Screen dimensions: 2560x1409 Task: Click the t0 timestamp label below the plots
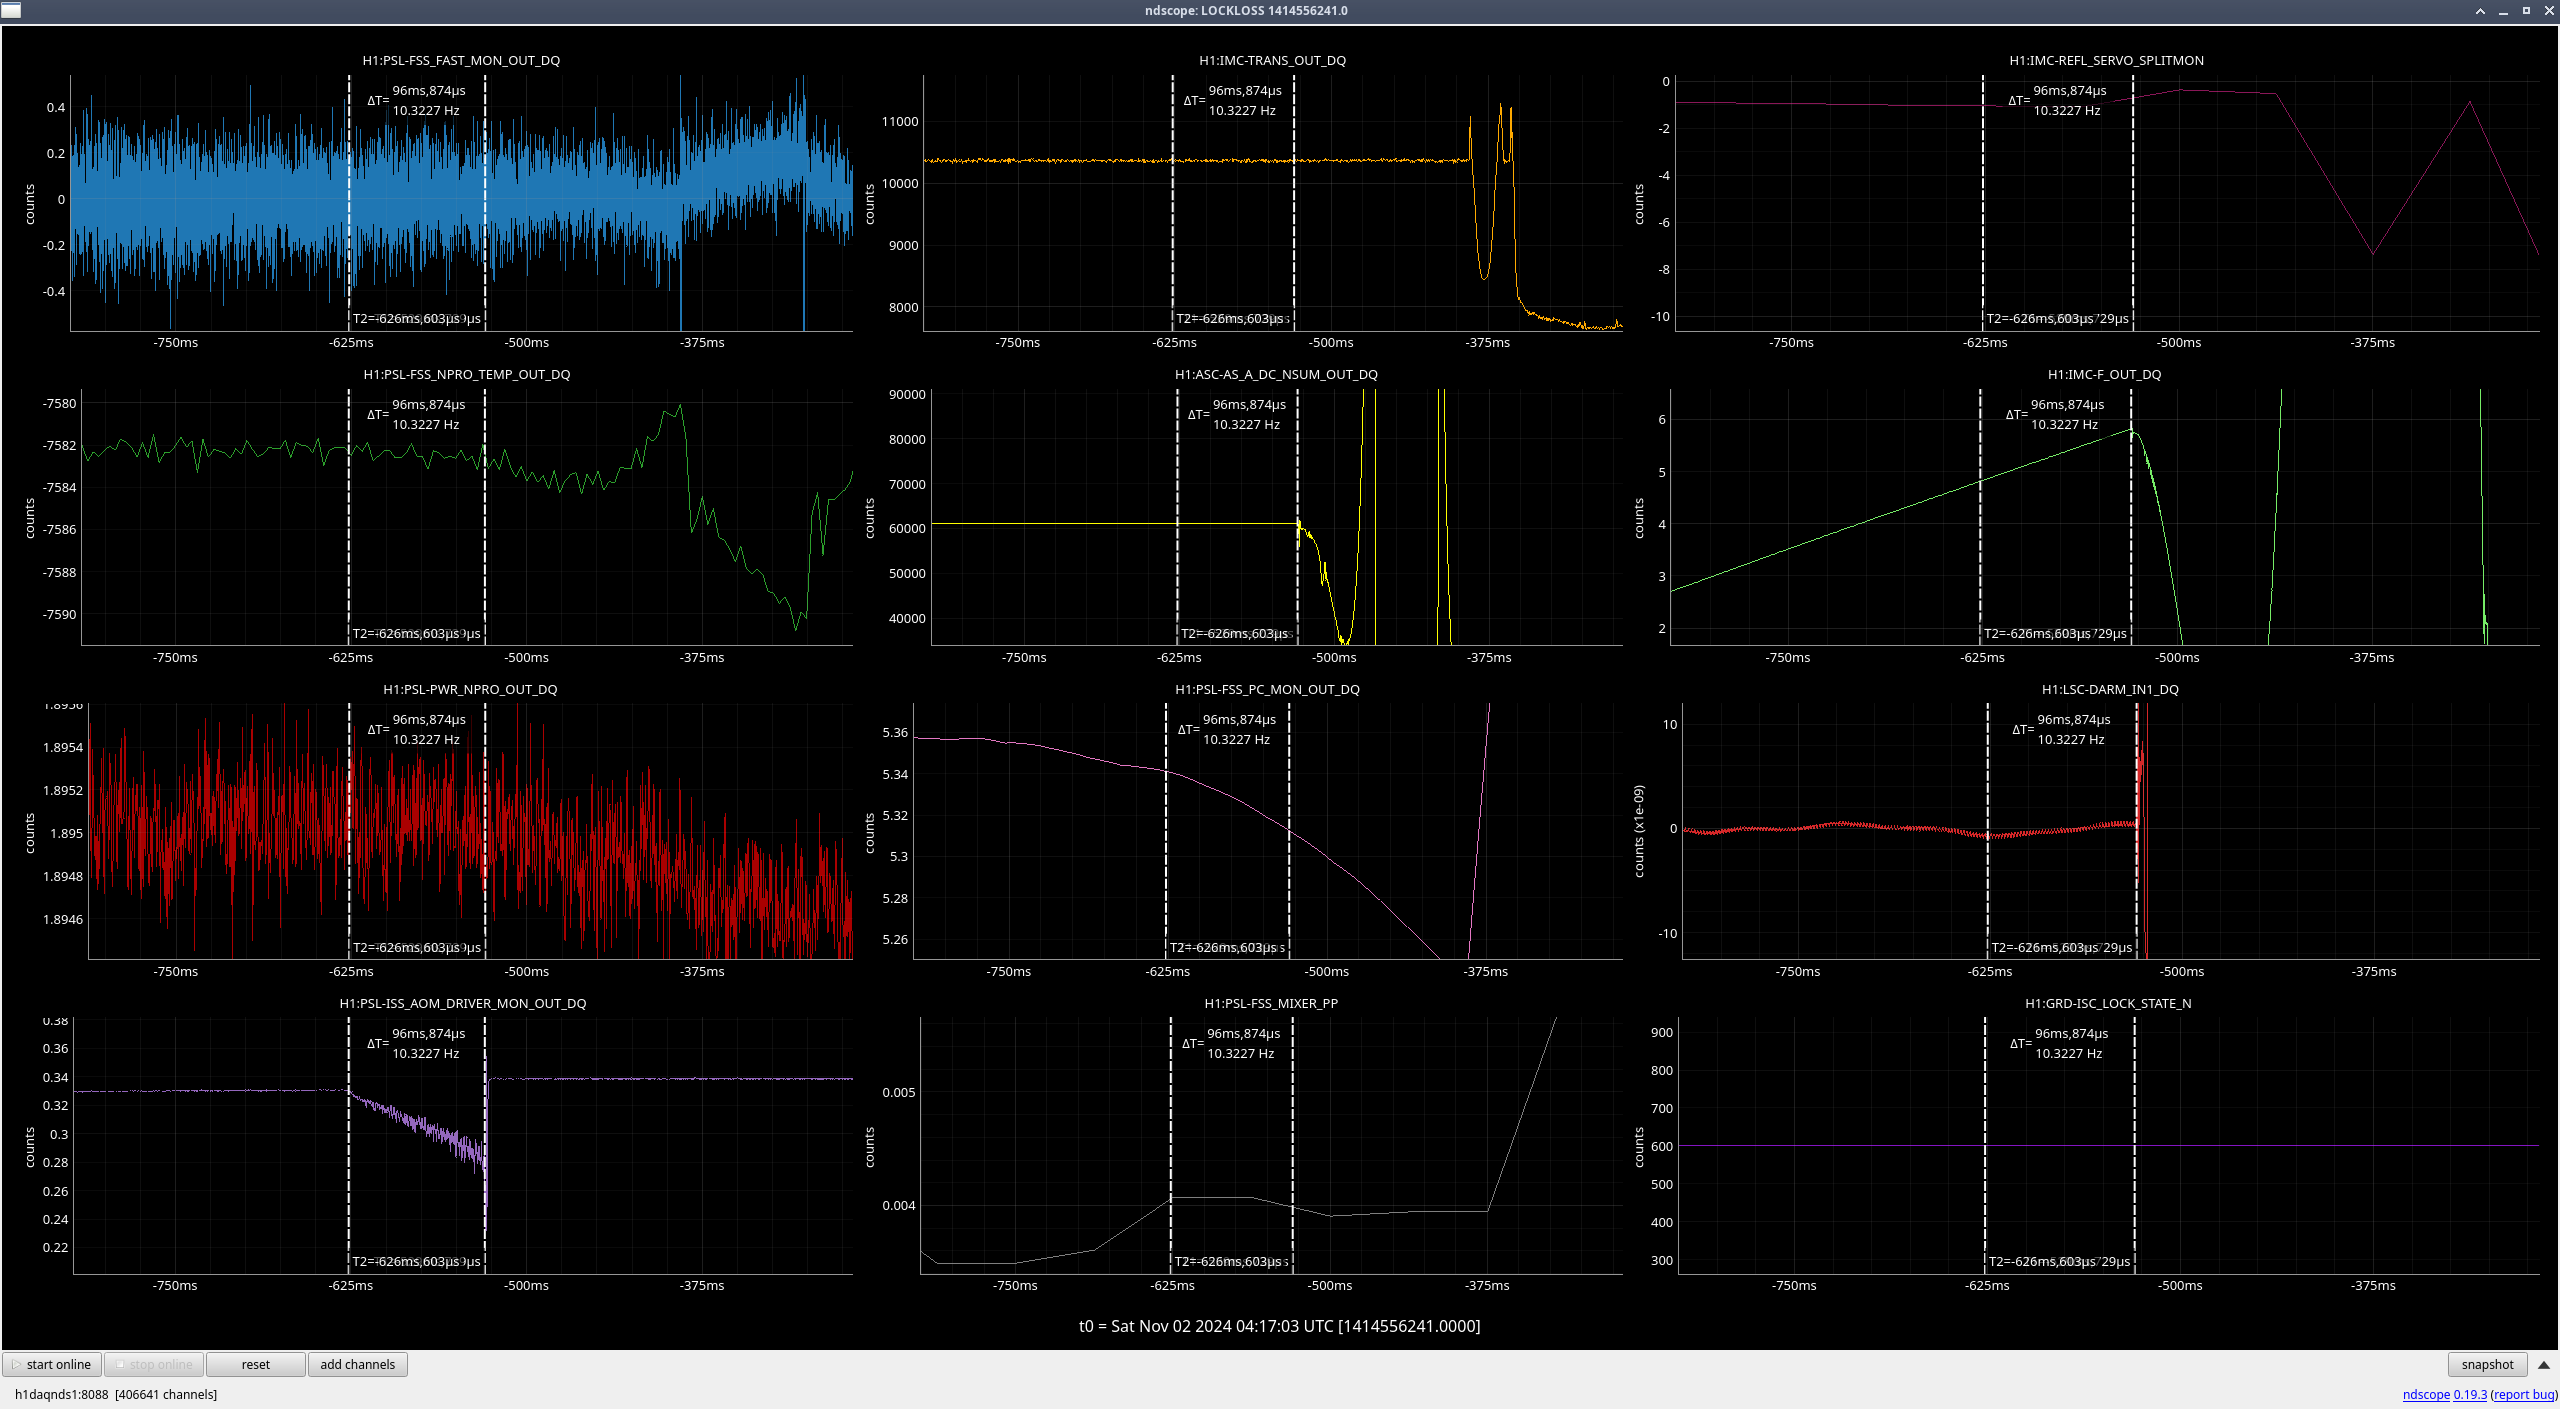coord(1279,1326)
